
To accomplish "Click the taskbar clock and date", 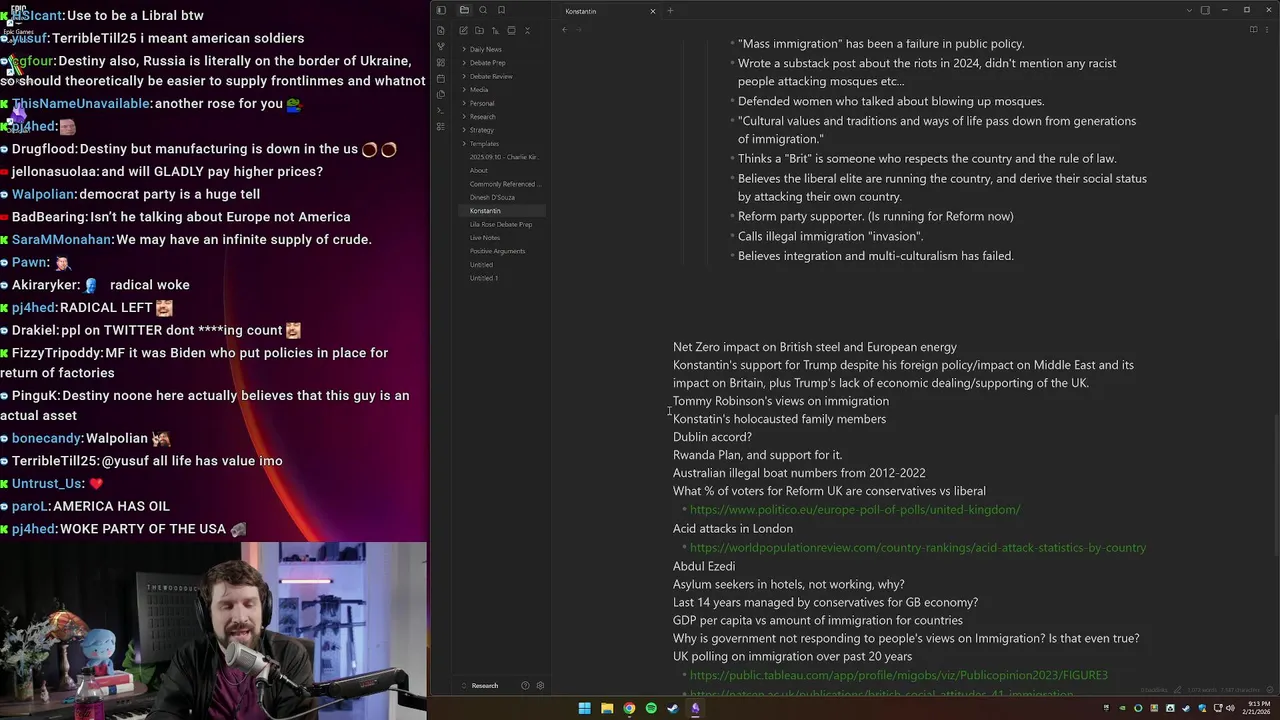I will pos(1257,708).
